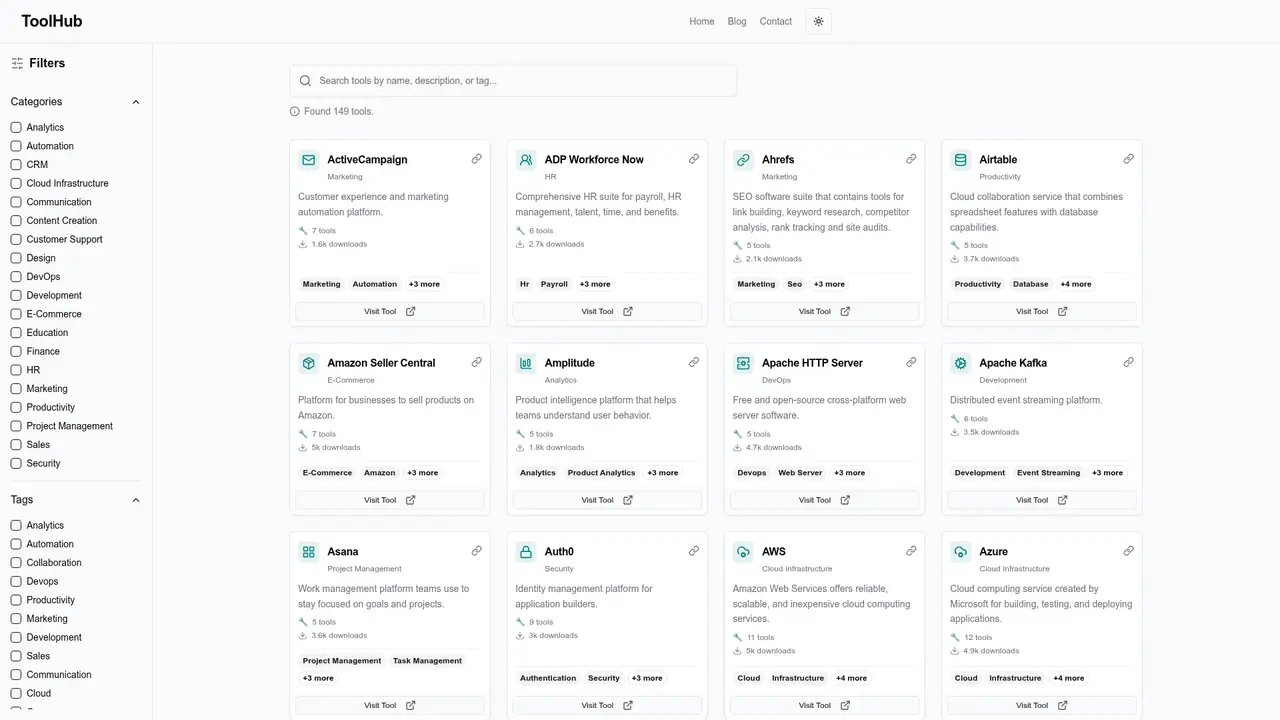Click the 'Found 149 tools.' text
1280x720 pixels.
point(339,111)
